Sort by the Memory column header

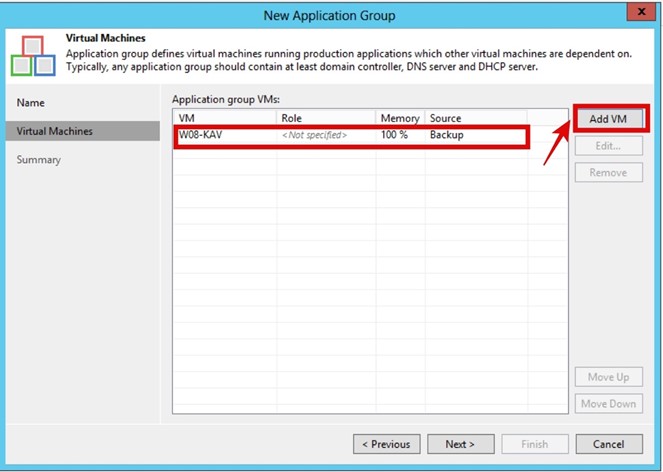click(x=400, y=118)
